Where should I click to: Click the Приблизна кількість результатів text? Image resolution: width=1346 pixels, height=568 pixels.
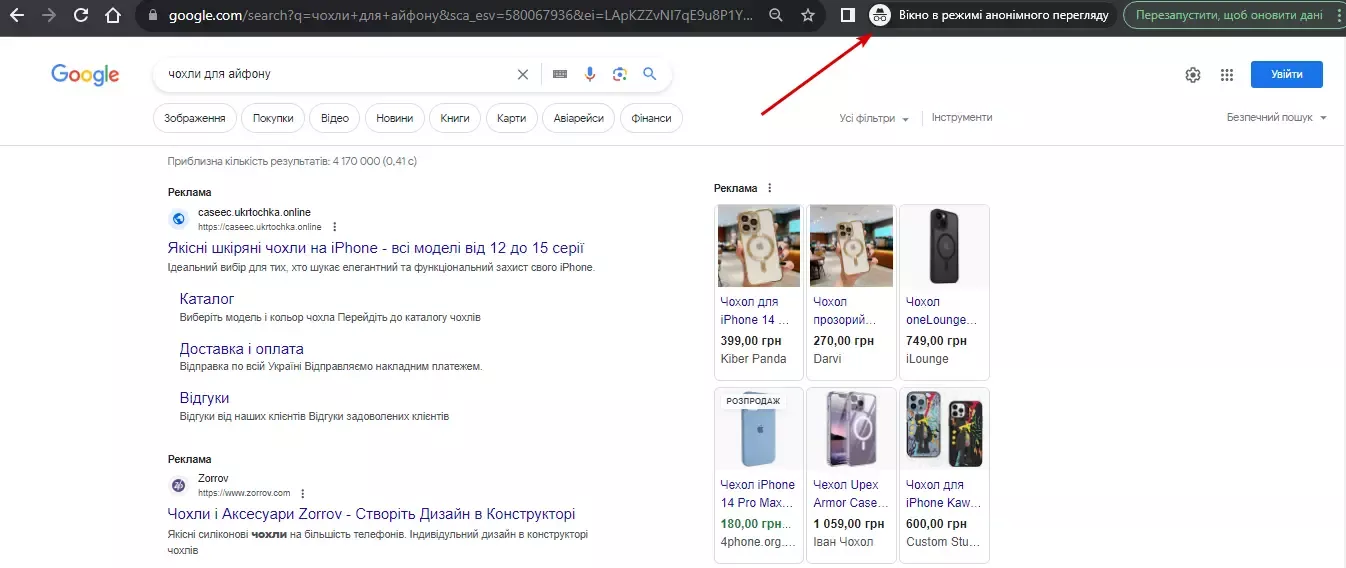click(292, 160)
